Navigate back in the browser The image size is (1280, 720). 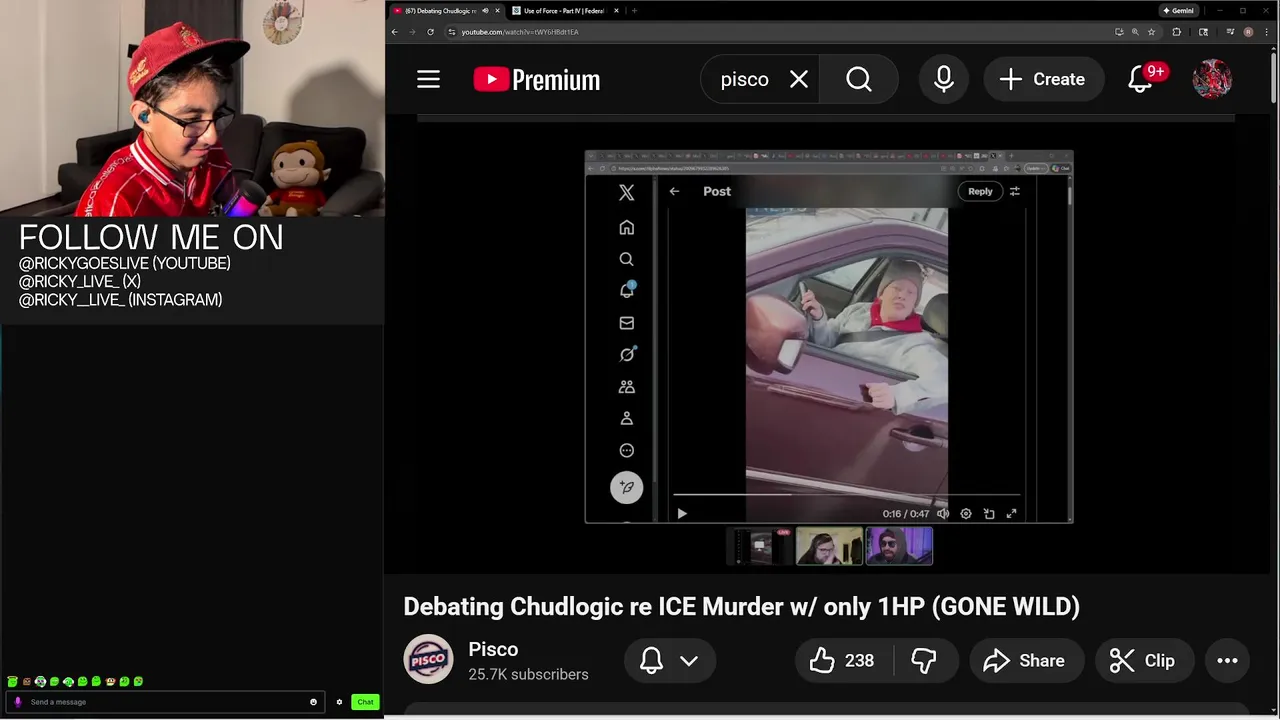(x=395, y=32)
